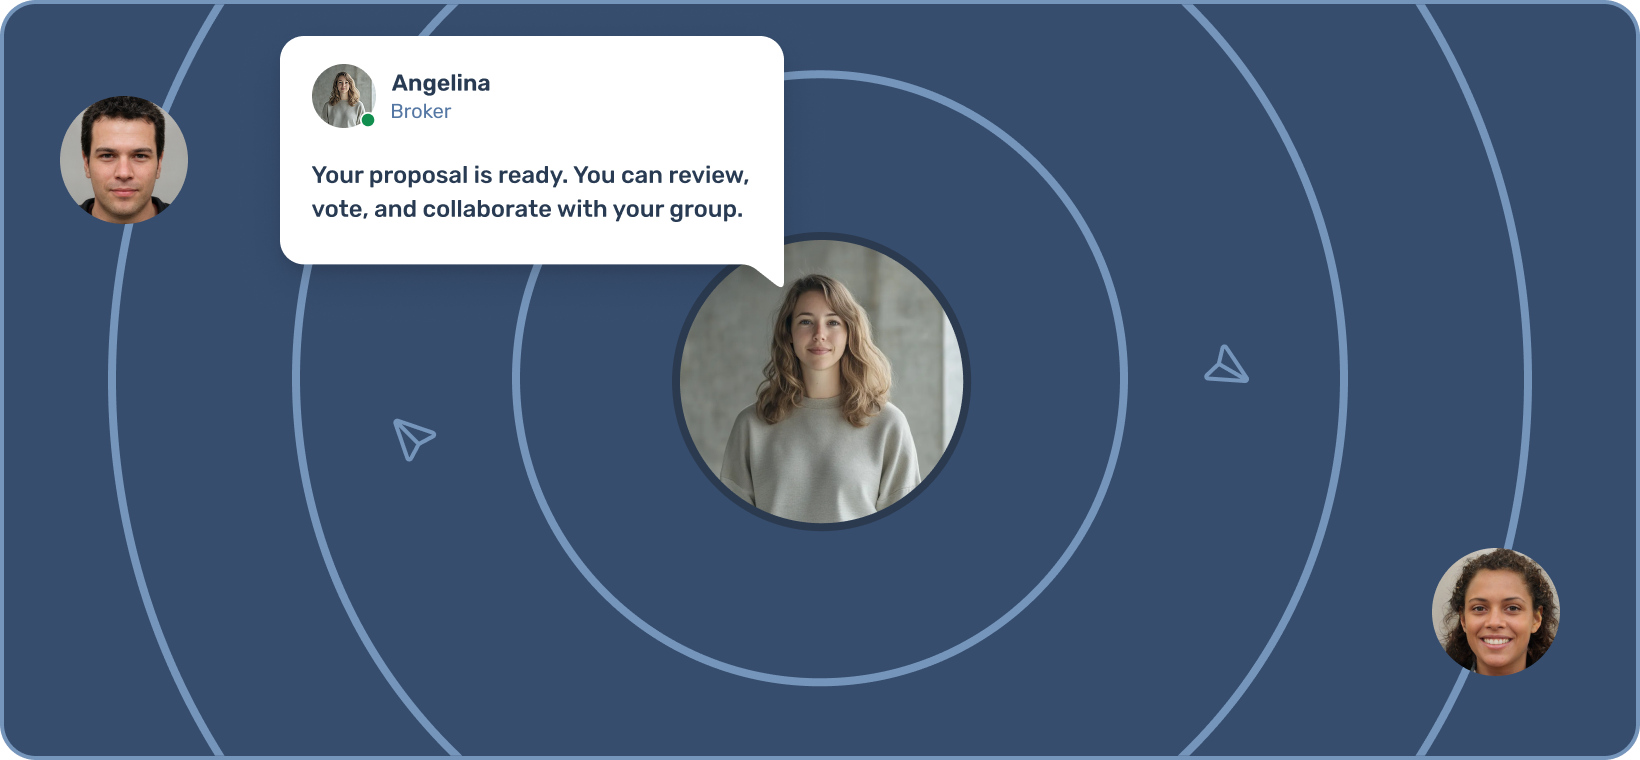Click Angelina's small avatar in the message card

(x=343, y=96)
